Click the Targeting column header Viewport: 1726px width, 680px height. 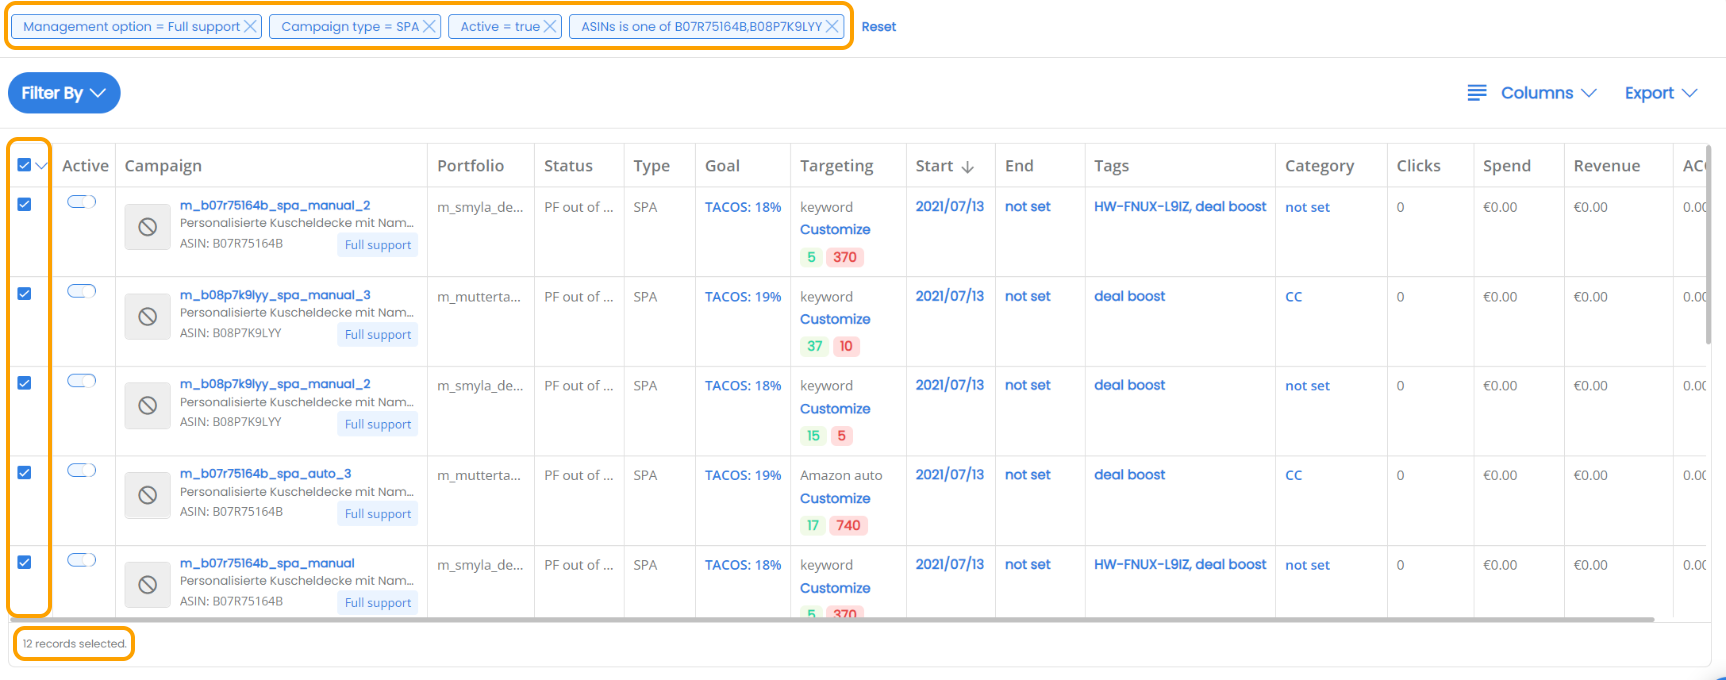(x=836, y=166)
